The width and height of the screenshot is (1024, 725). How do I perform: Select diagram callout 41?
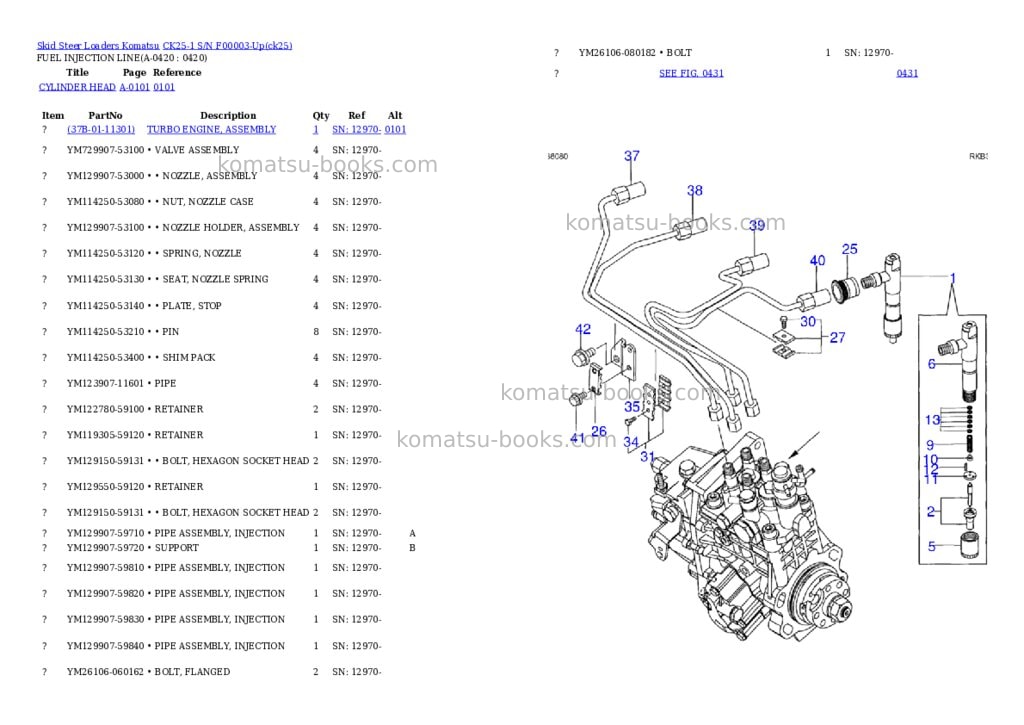pos(577,438)
